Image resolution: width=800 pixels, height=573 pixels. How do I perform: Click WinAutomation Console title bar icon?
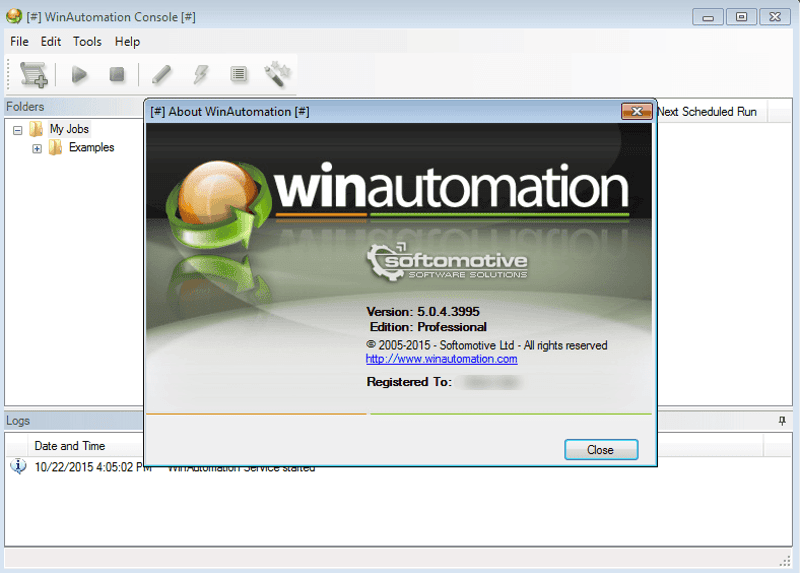(x=14, y=16)
